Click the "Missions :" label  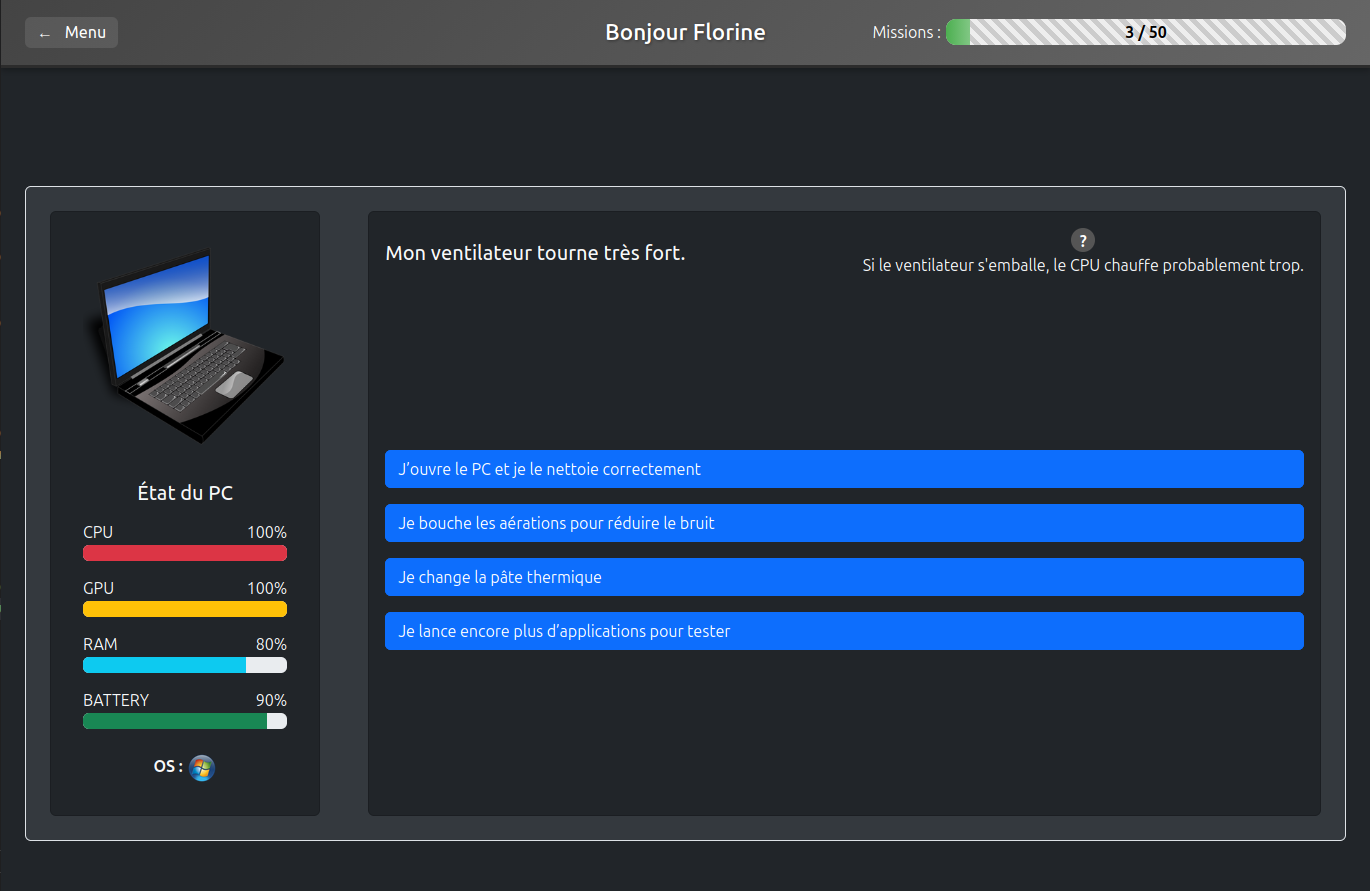pyautogui.click(x=906, y=33)
